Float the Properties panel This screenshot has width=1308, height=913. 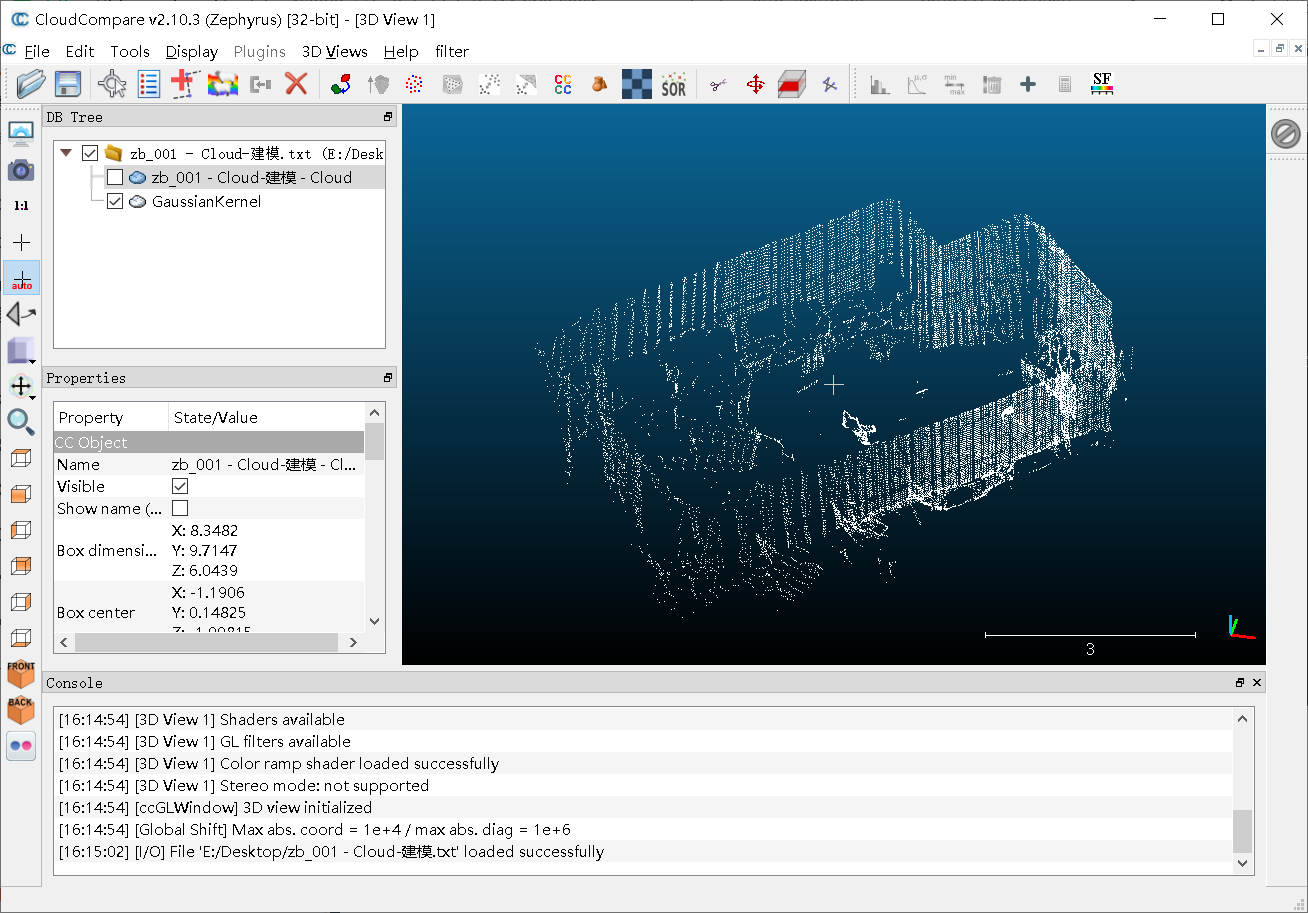tap(388, 378)
